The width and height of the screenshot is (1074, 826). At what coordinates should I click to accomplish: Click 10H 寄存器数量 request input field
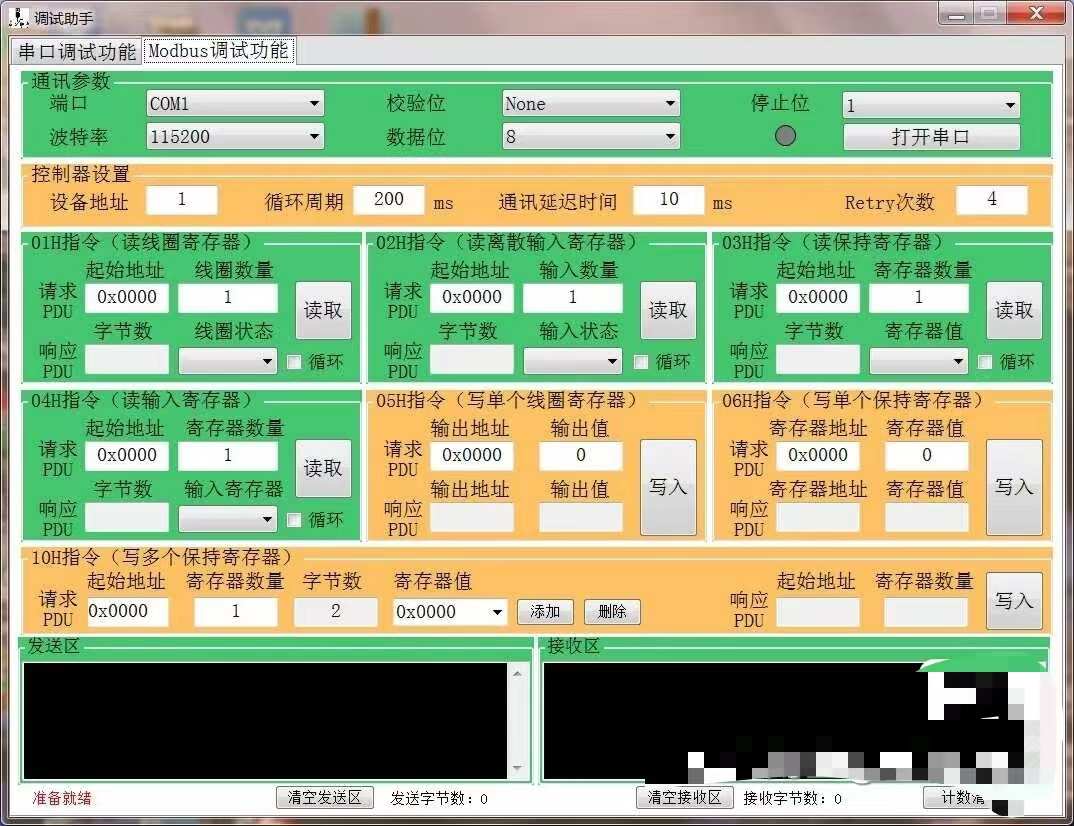pyautogui.click(x=236, y=612)
